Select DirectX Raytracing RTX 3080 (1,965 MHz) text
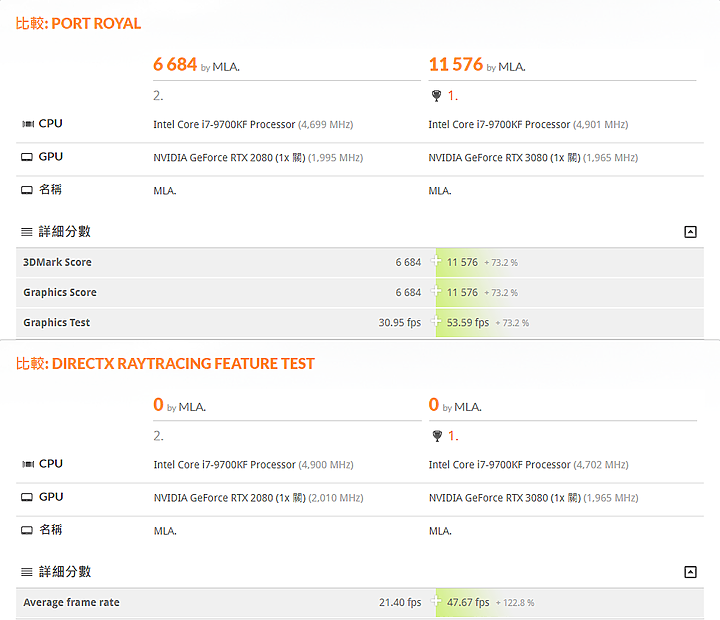720x620 pixels. pos(534,498)
